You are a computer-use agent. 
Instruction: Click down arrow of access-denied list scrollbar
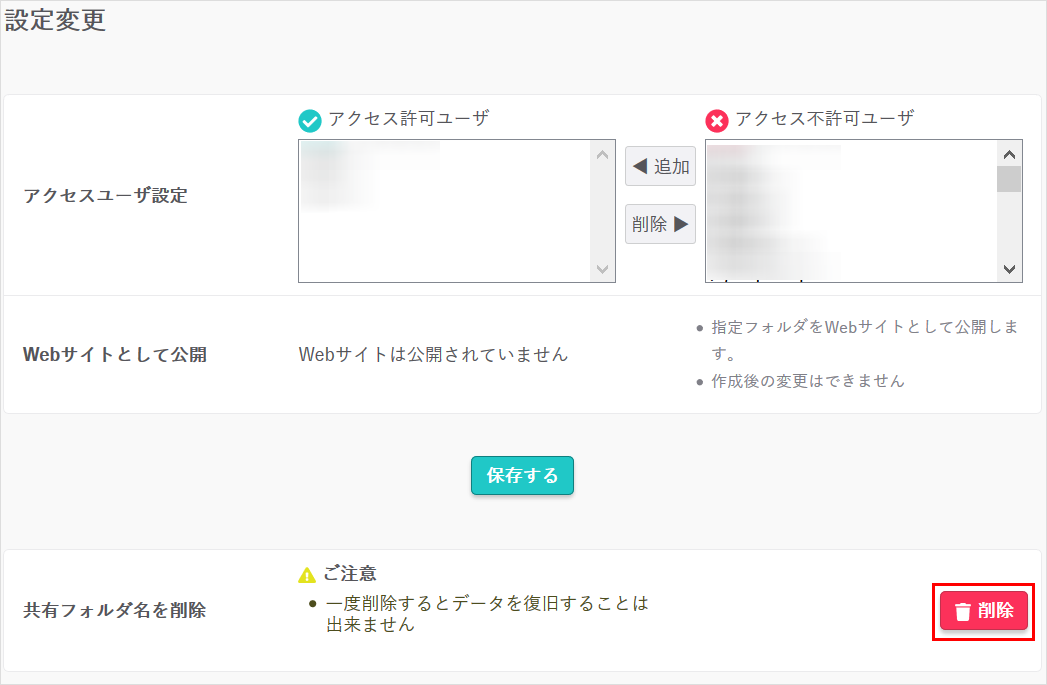[1009, 269]
